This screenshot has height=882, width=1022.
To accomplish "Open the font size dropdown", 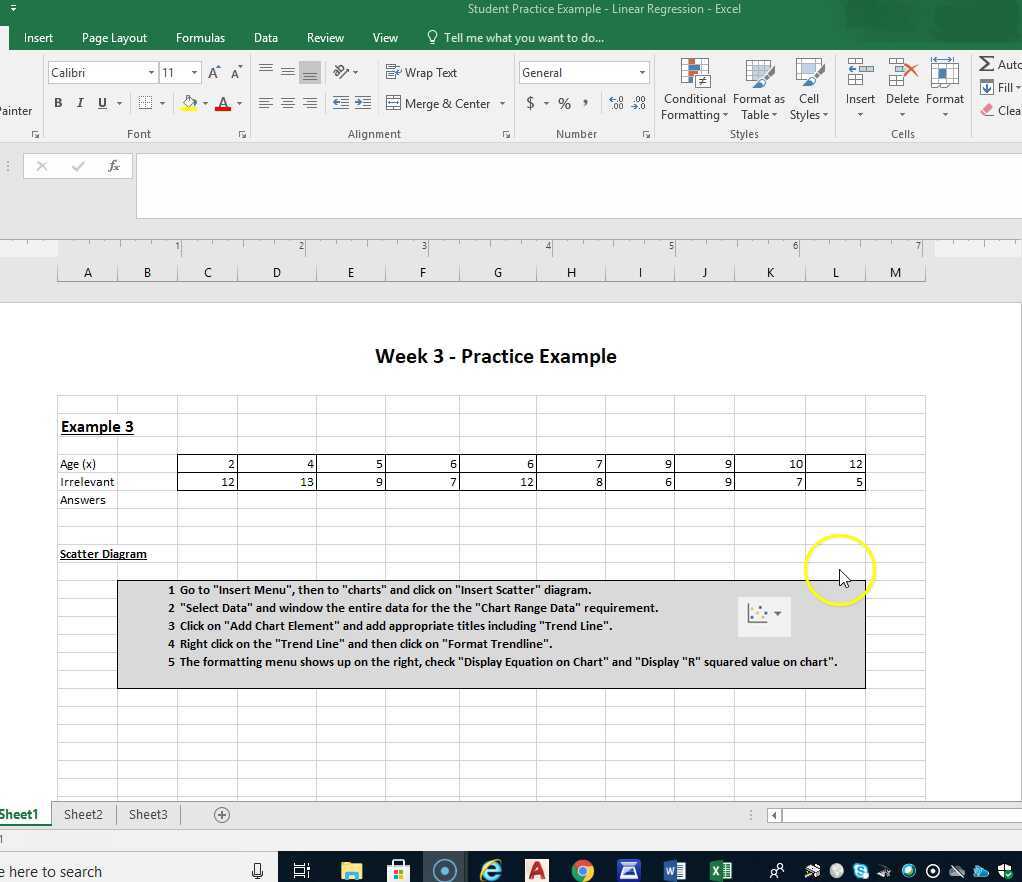I will (193, 72).
